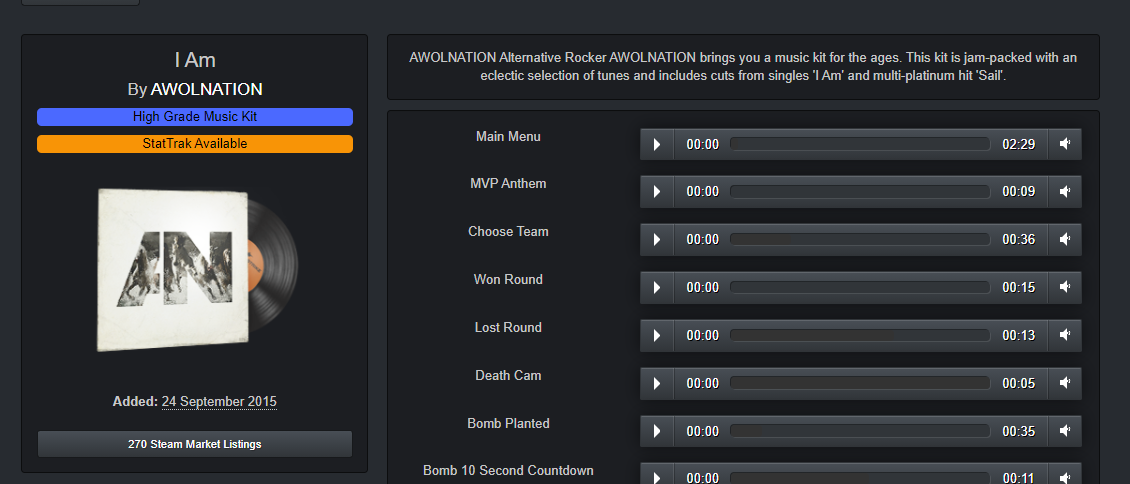
Task: Seek within the Bomb Planted progress bar
Action: point(860,431)
